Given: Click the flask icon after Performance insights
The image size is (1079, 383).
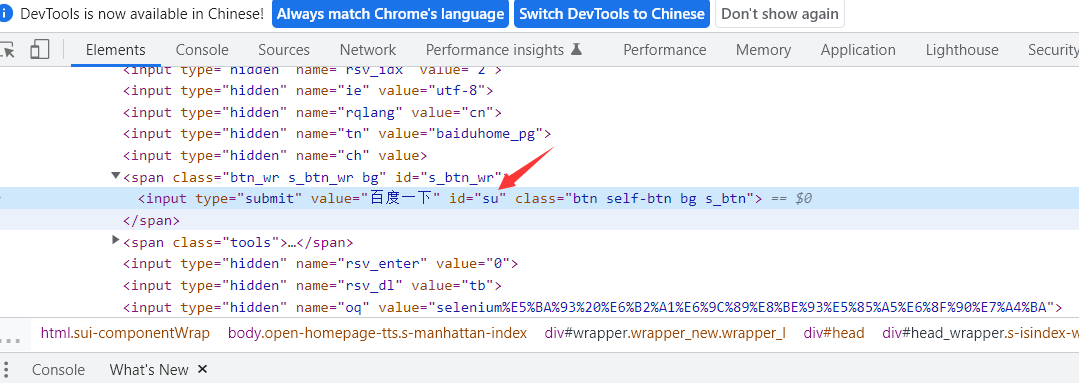Looking at the screenshot, I should click(577, 50).
